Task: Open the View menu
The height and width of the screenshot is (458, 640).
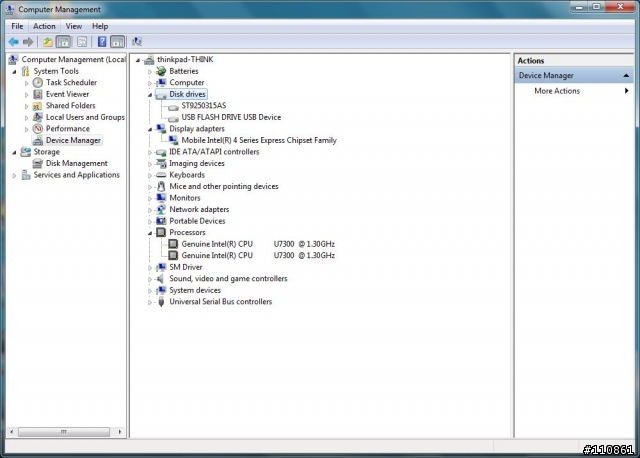Action: 74,26
